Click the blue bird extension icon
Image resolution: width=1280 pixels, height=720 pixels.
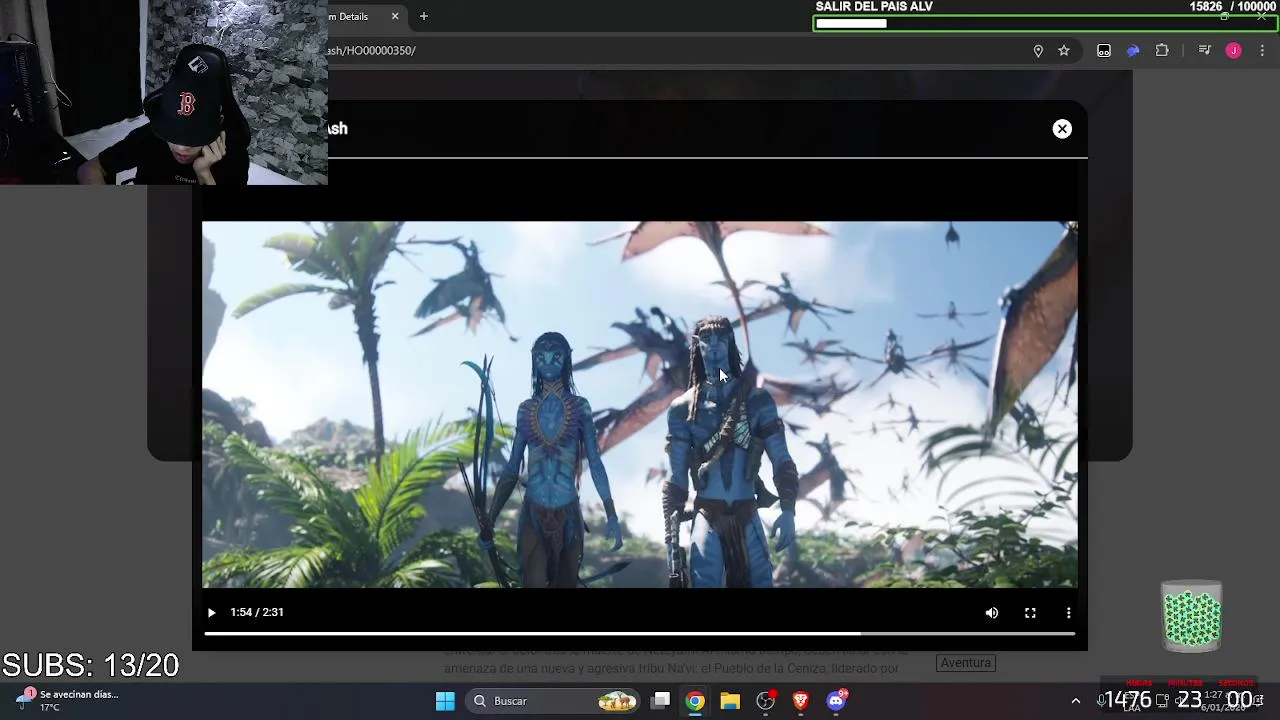(x=1133, y=51)
